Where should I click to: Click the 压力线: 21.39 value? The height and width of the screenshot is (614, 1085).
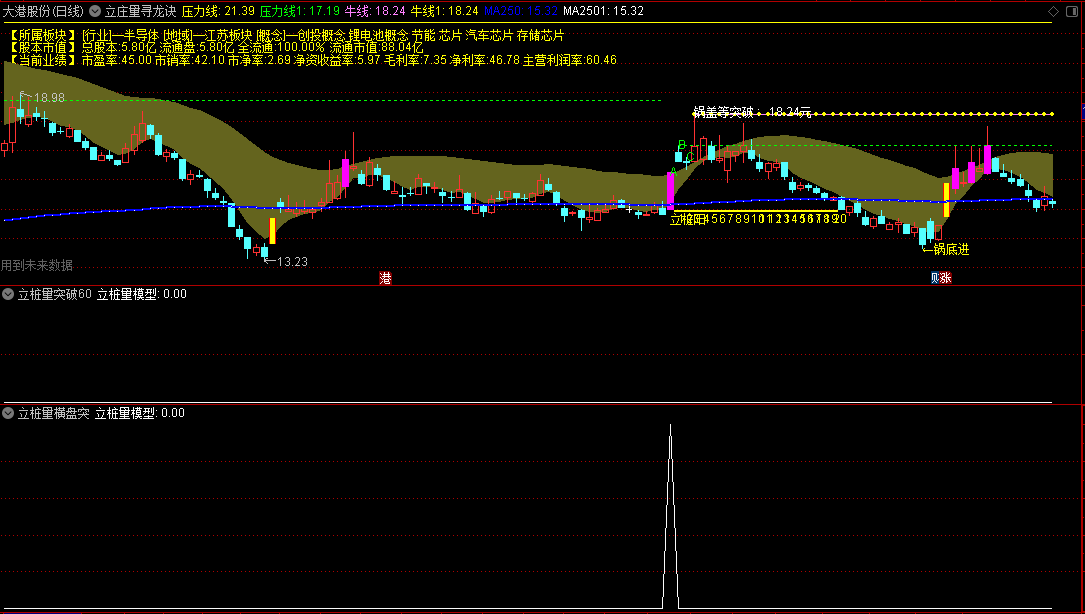[218, 11]
